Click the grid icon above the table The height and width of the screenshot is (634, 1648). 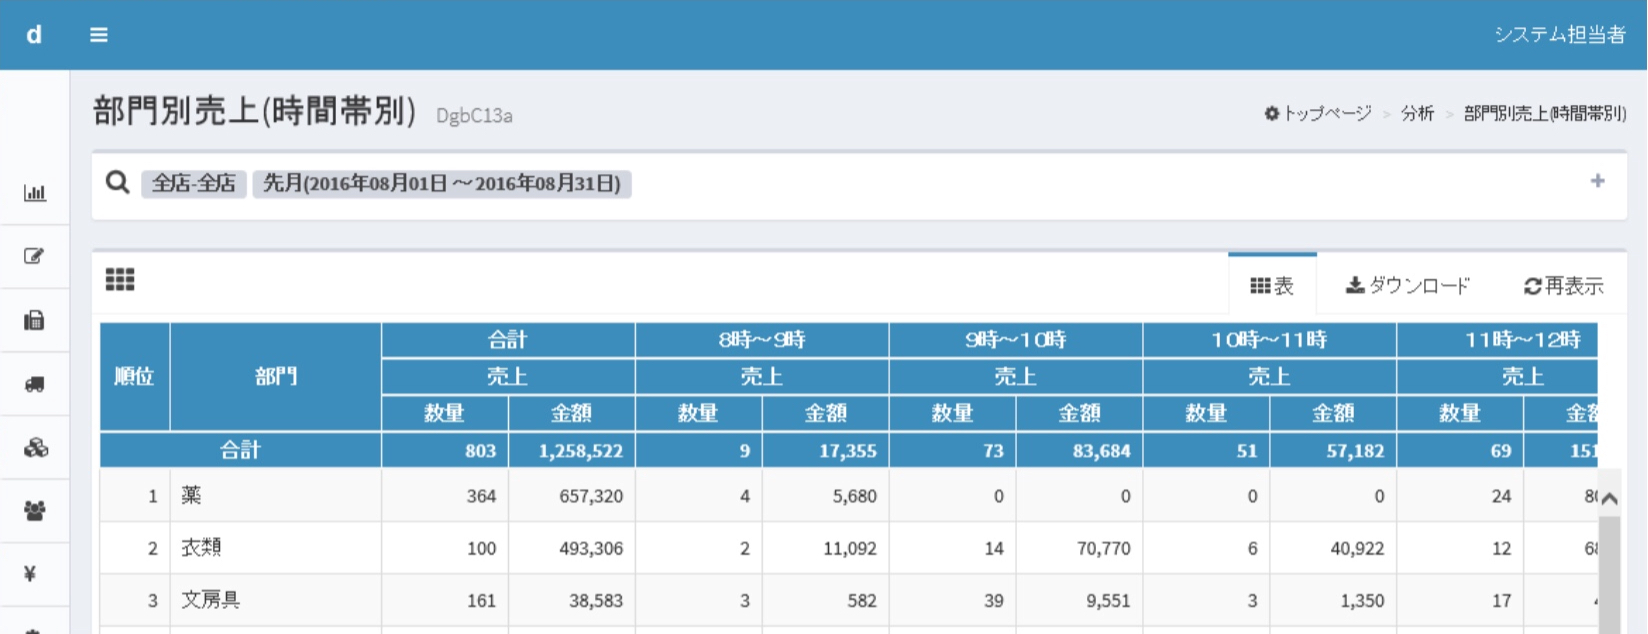120,280
